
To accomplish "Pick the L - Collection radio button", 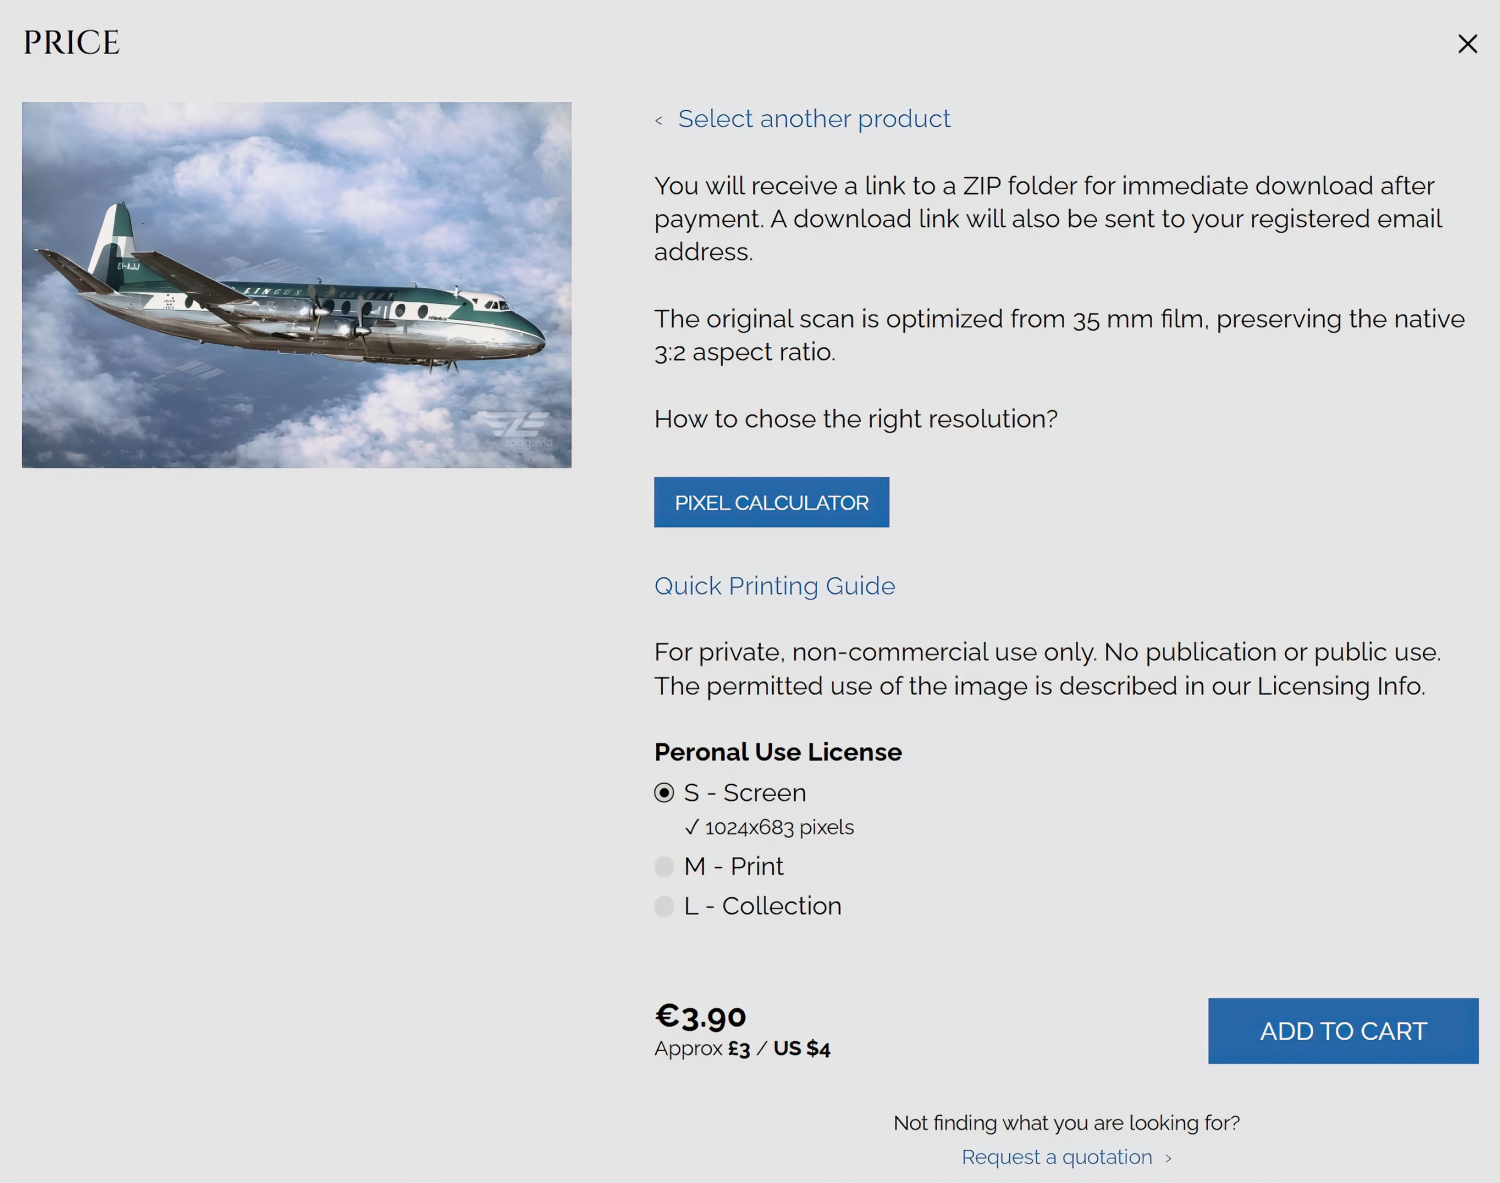I will tap(664, 906).
